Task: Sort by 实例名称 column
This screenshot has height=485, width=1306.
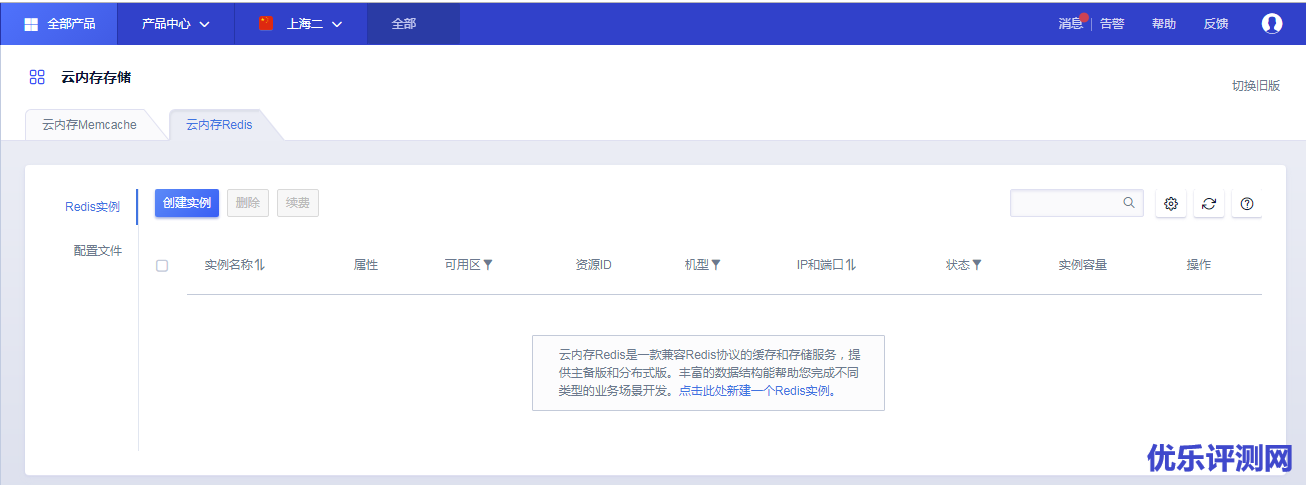Action: (x=260, y=265)
